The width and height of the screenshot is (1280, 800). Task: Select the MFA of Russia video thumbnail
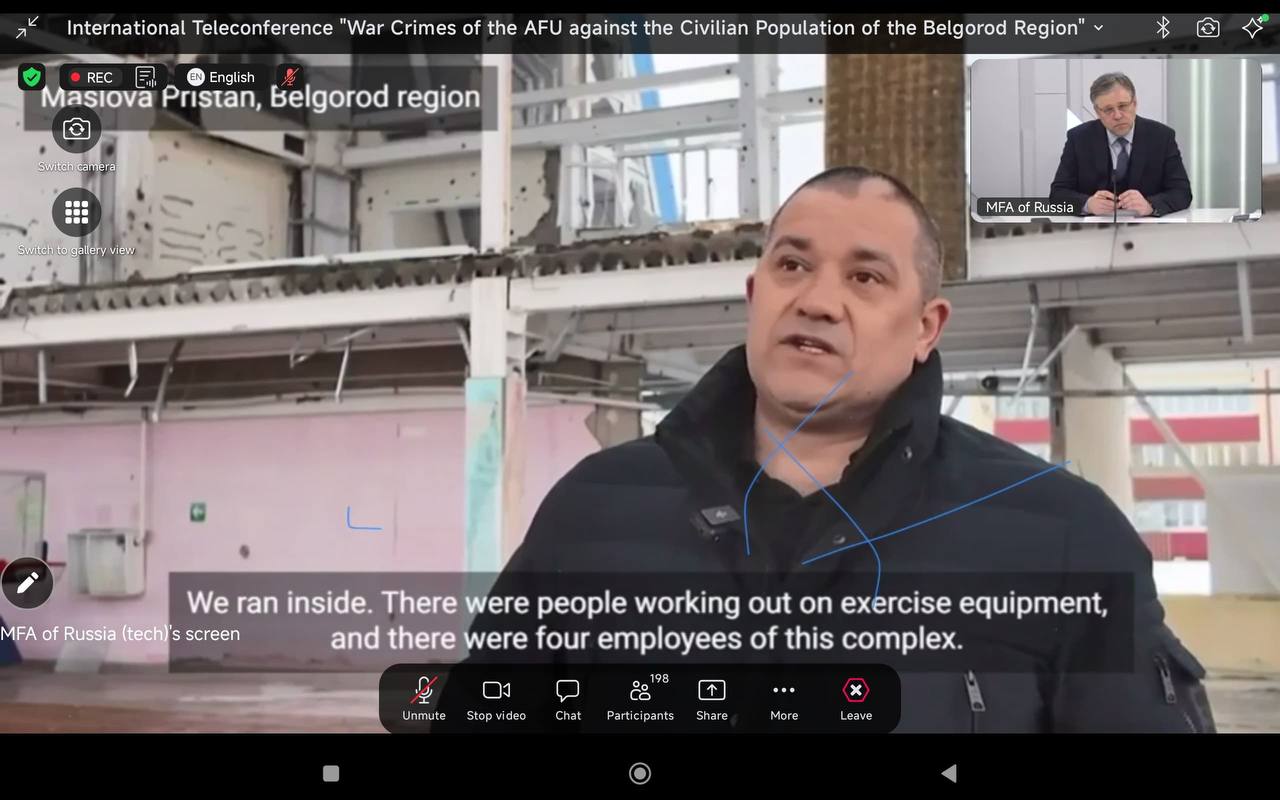(1116, 139)
